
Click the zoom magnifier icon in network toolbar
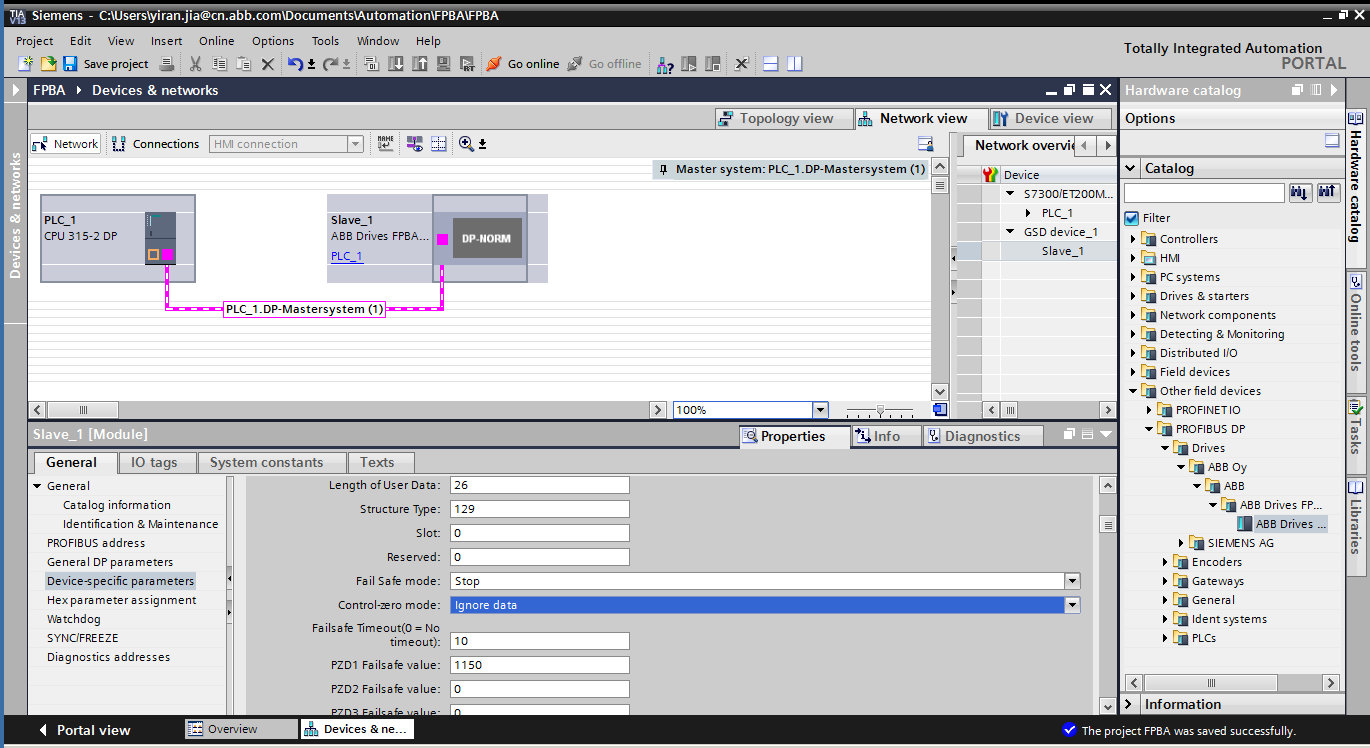[466, 144]
